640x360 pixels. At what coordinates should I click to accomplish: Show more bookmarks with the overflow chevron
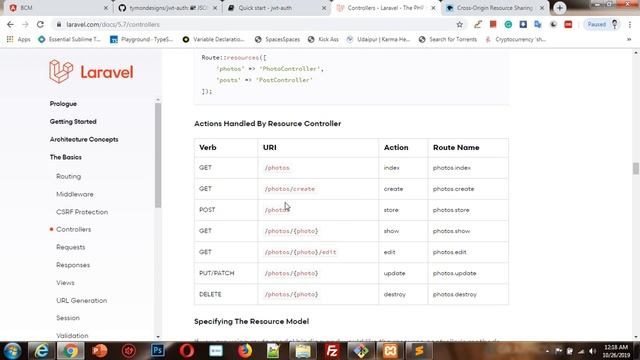pos(629,40)
